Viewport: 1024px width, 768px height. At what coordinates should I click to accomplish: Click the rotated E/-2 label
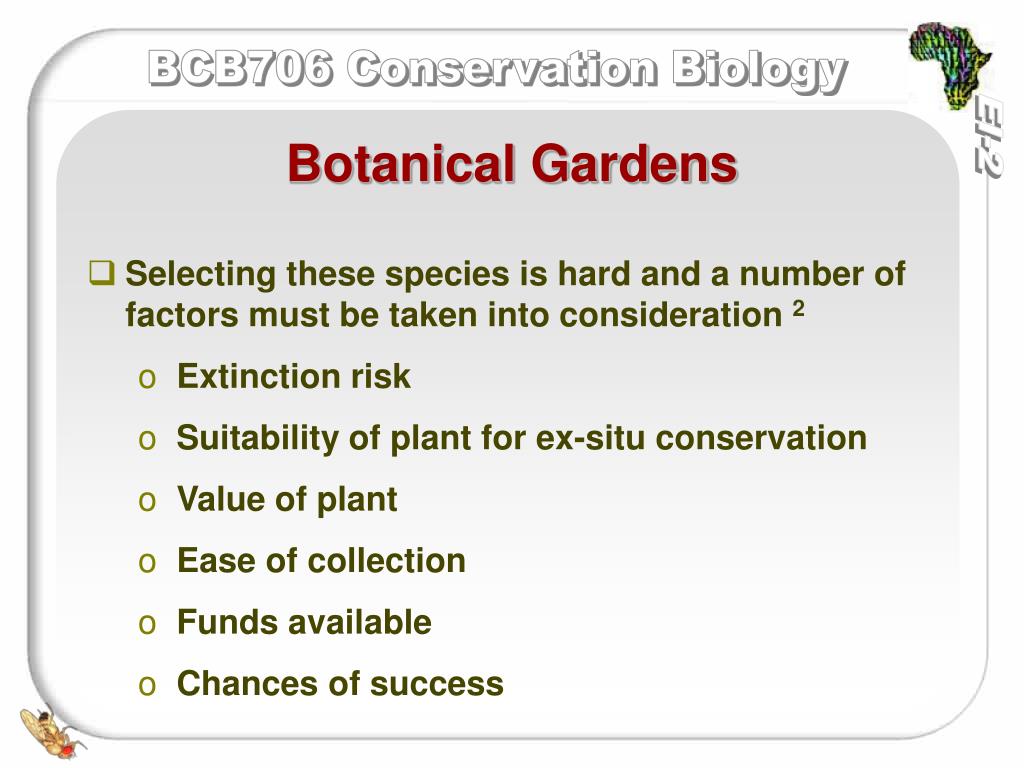[986, 136]
